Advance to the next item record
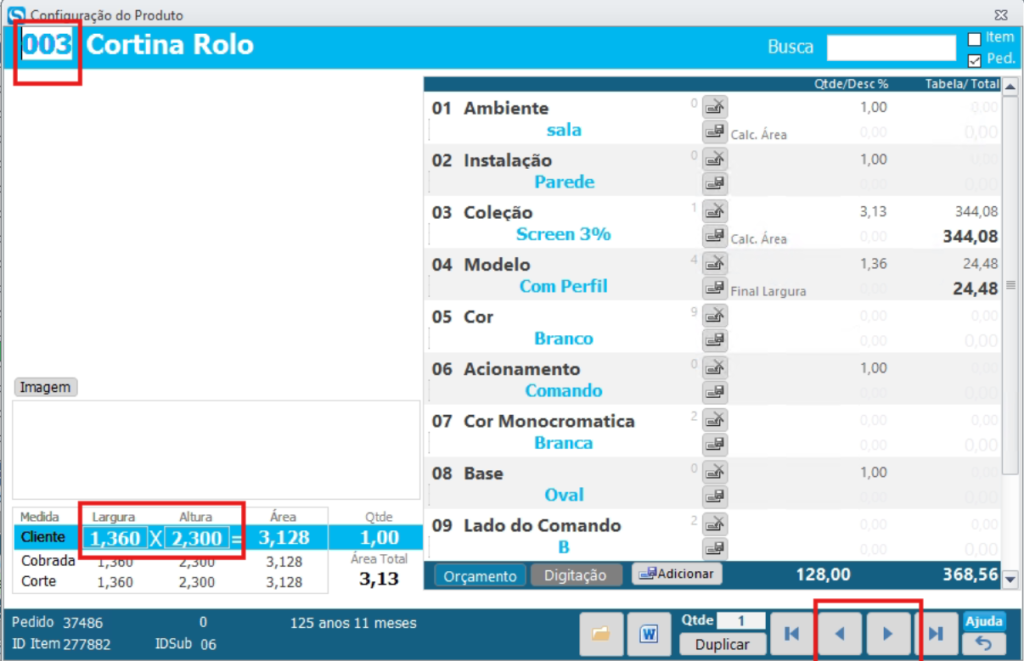Screen dimensions: 1024x661 [x=887, y=633]
